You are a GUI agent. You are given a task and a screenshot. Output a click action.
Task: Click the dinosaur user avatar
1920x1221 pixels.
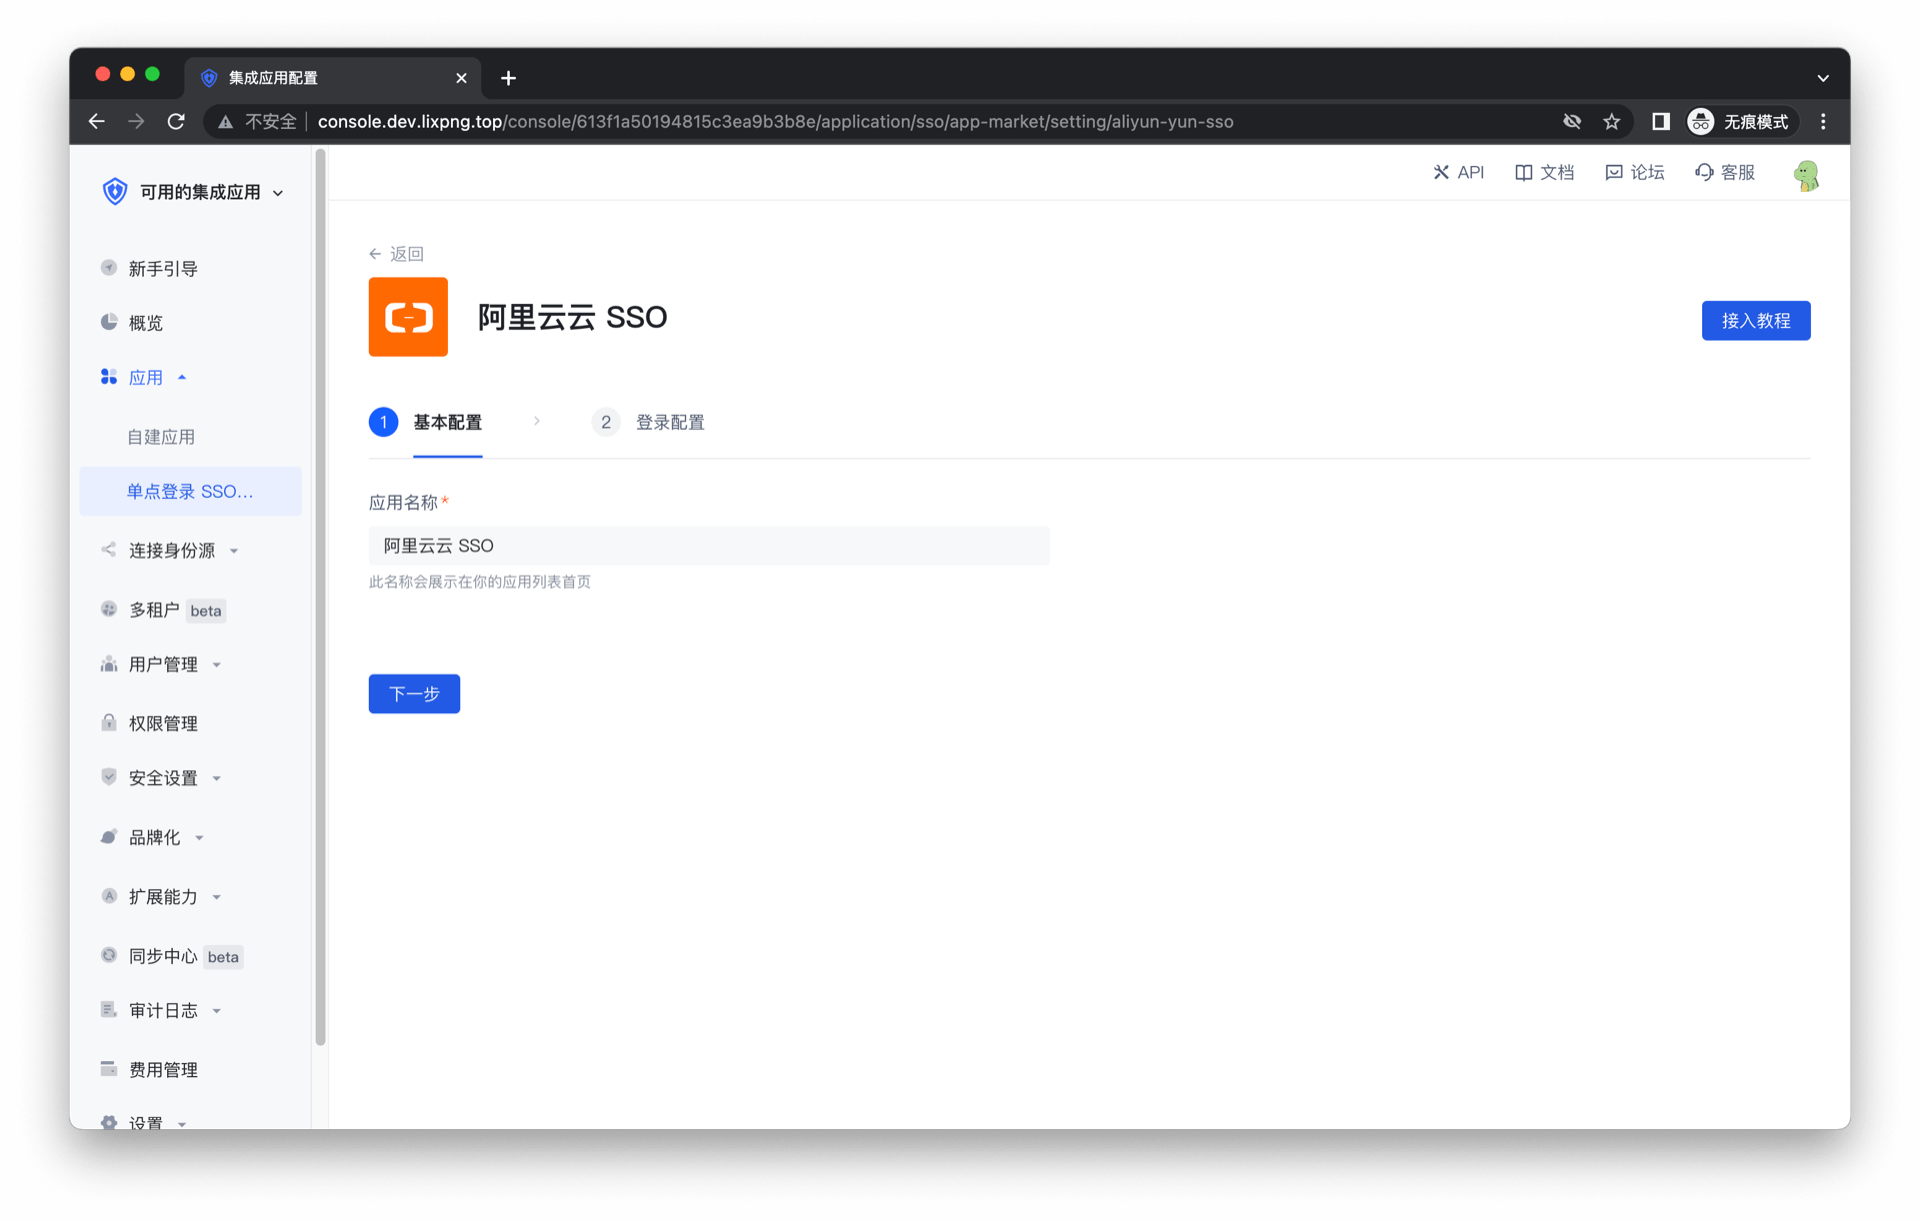(1806, 175)
